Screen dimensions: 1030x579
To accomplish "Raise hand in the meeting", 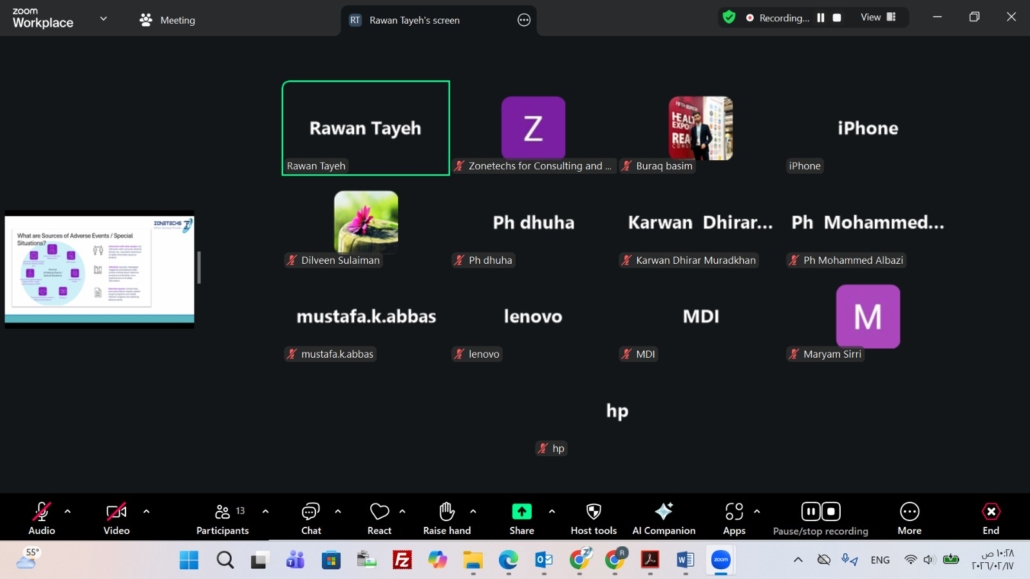I will 447,518.
